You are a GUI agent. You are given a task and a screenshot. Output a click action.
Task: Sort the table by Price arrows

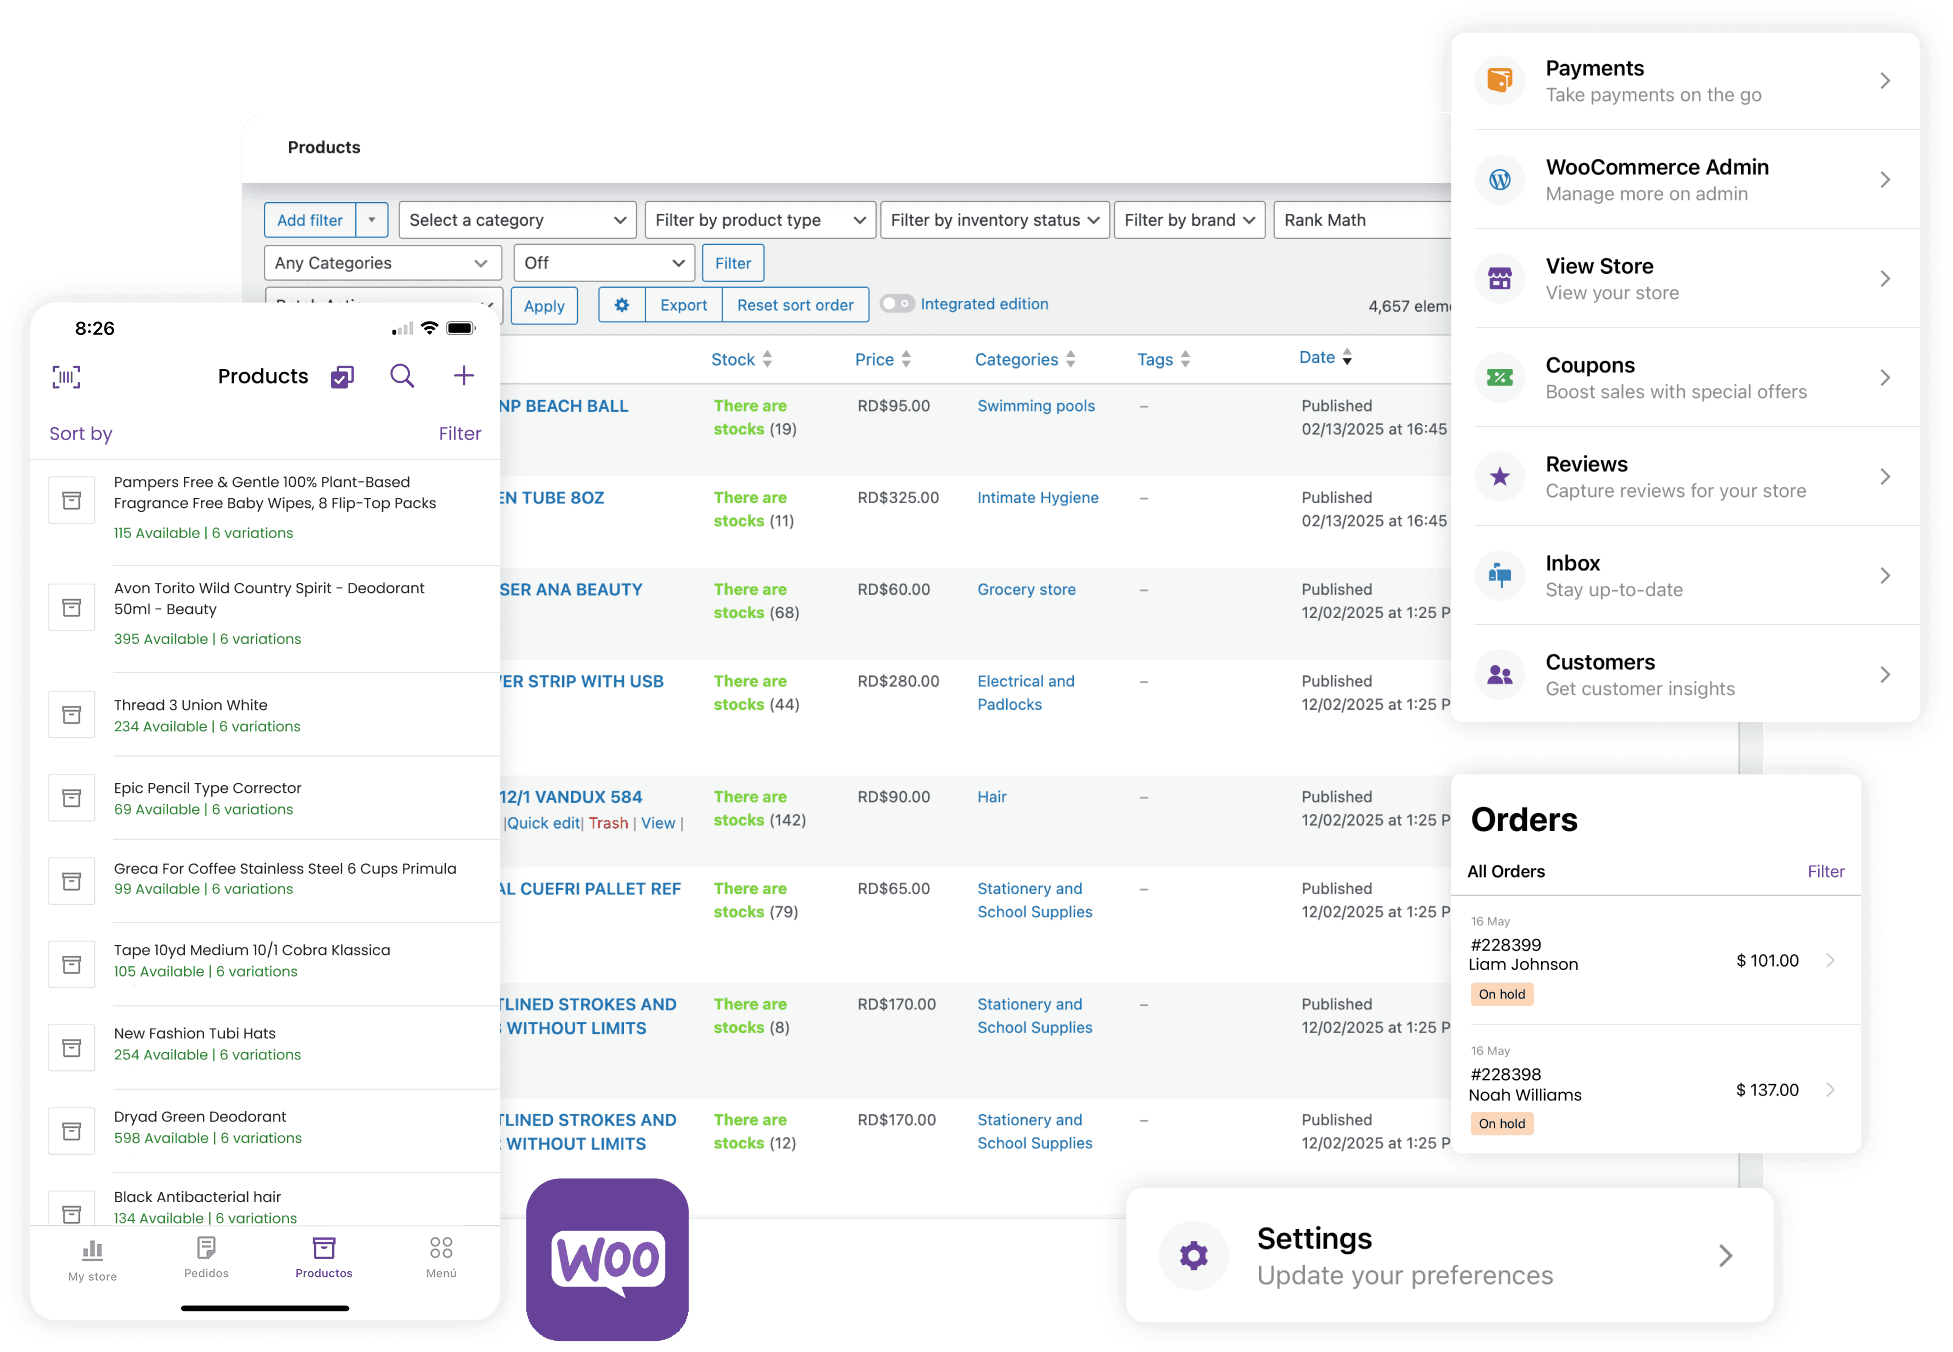pyautogui.click(x=906, y=359)
